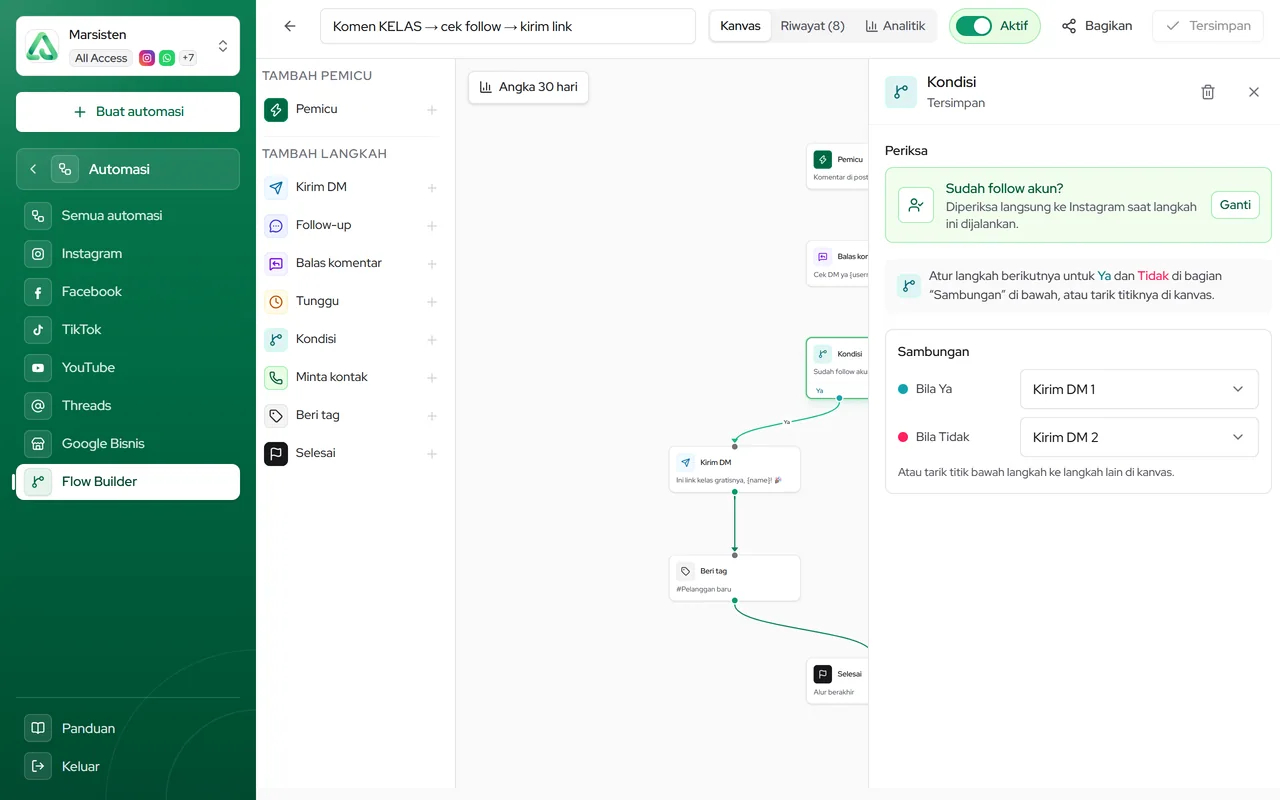The width and height of the screenshot is (1280, 800).
Task: Show the Angka 30 hari stats
Action: tap(528, 87)
